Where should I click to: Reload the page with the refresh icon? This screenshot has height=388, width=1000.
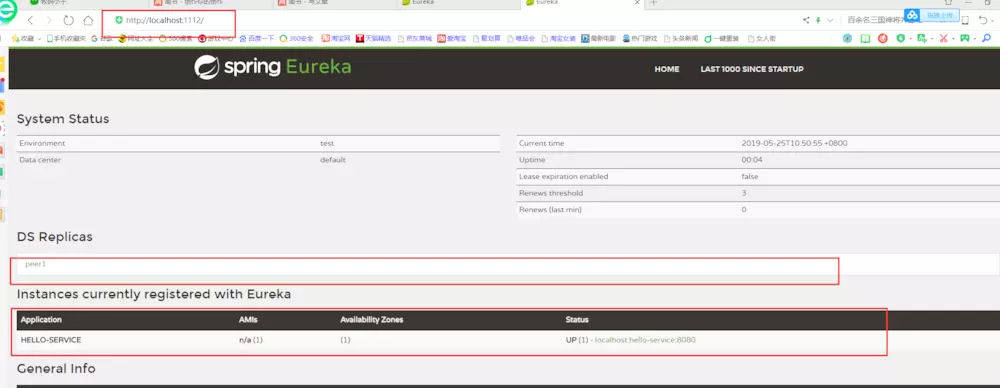point(68,20)
